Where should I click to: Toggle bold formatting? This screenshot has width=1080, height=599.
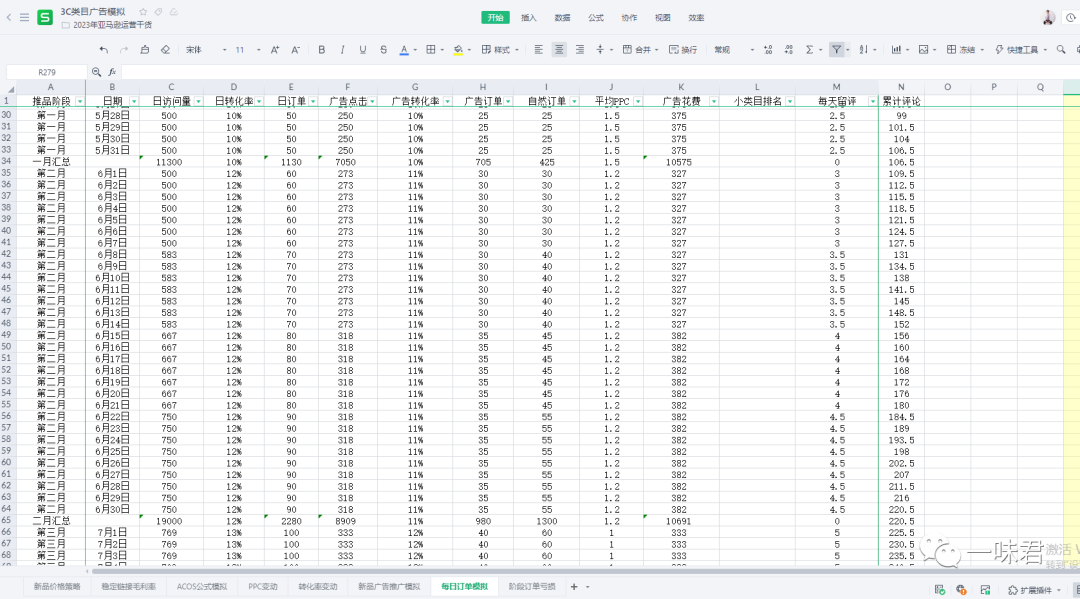click(x=321, y=50)
